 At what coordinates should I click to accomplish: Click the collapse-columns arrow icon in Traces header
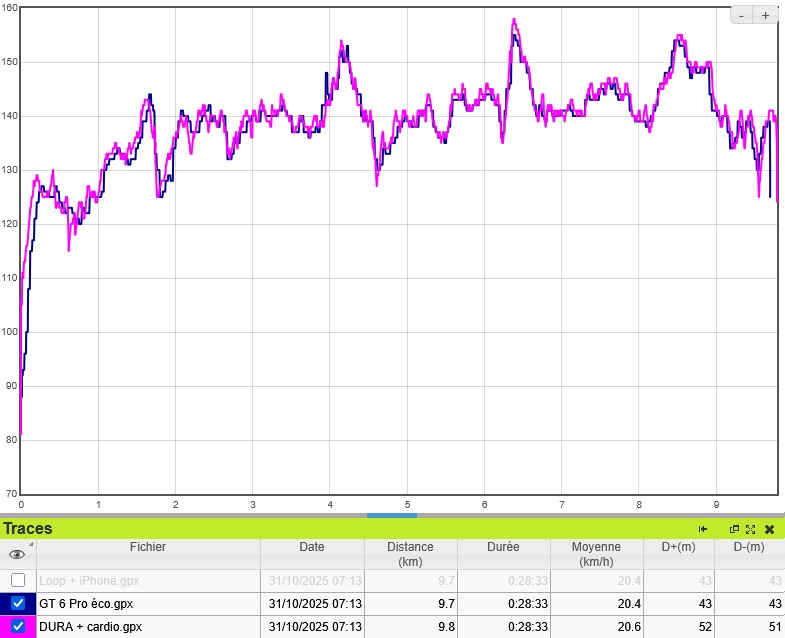click(703, 529)
